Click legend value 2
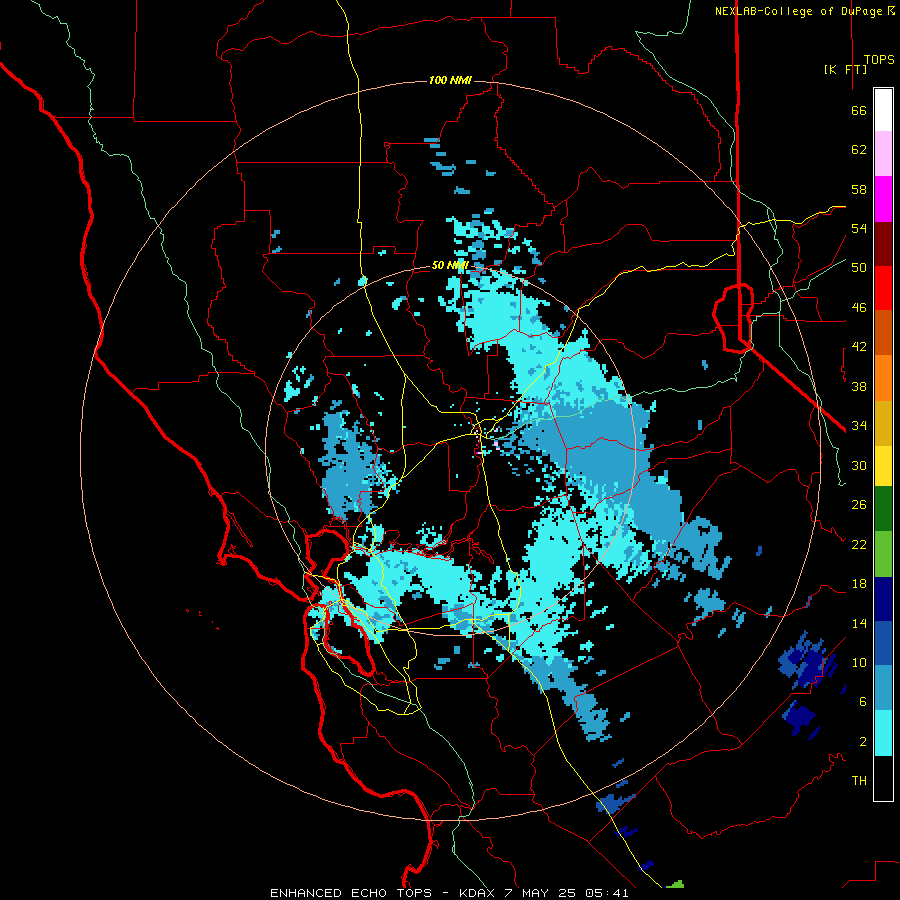 point(863,741)
